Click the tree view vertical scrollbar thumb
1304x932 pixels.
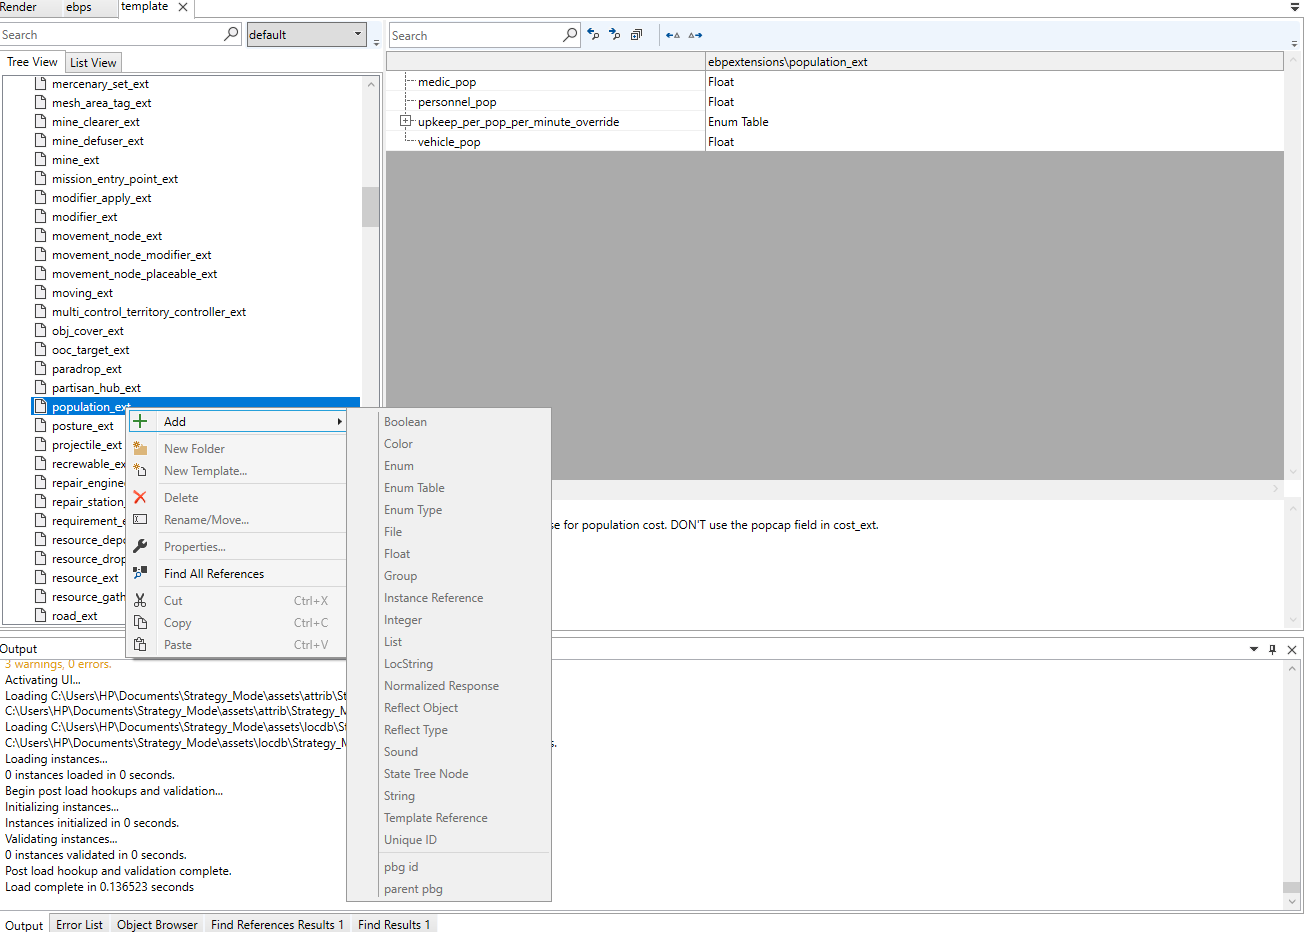click(370, 206)
